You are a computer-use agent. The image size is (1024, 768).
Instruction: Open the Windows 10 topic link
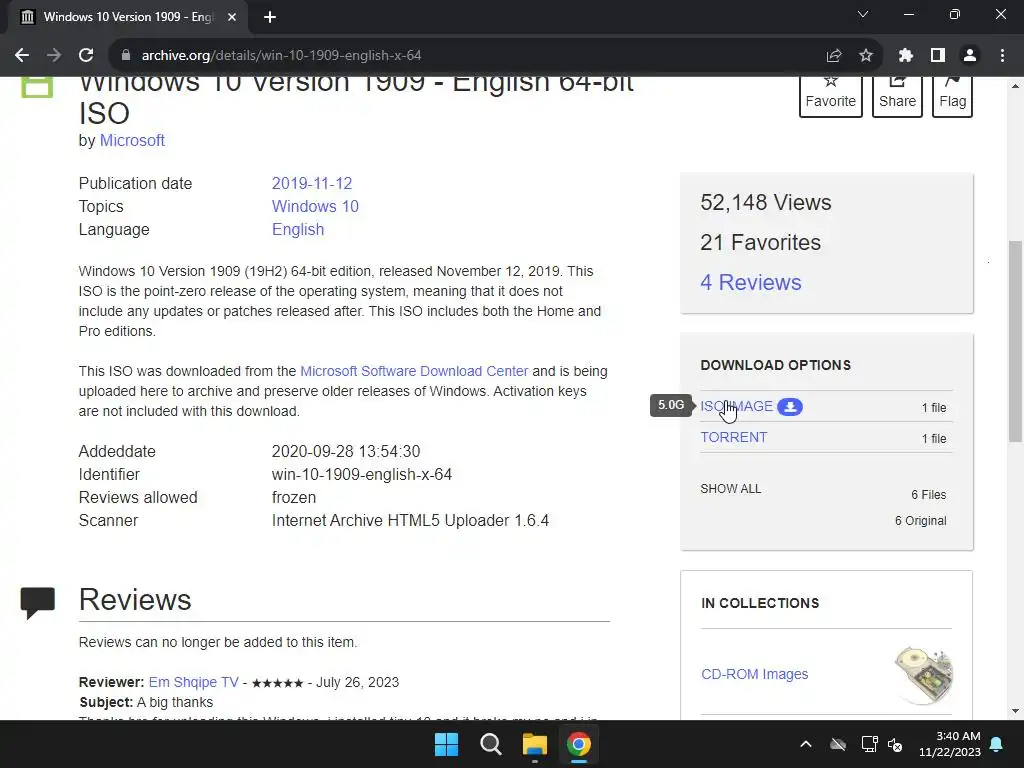point(315,206)
